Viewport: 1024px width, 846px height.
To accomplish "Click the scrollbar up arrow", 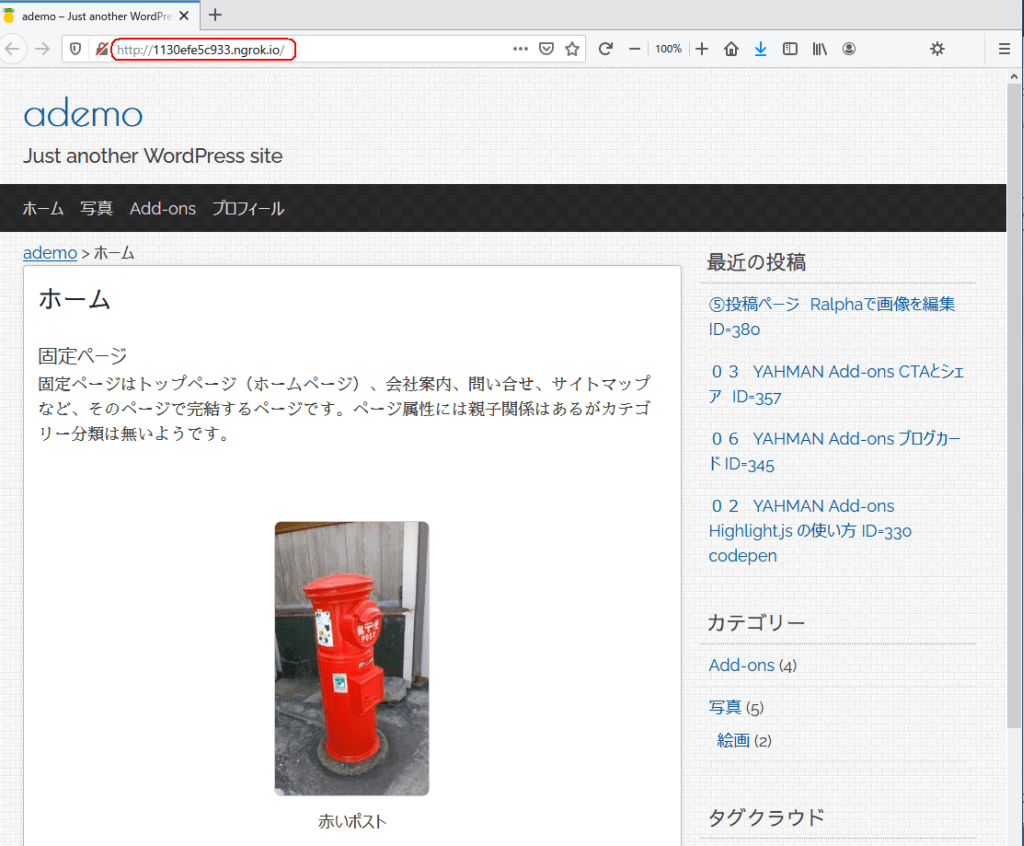I will 1014,76.
